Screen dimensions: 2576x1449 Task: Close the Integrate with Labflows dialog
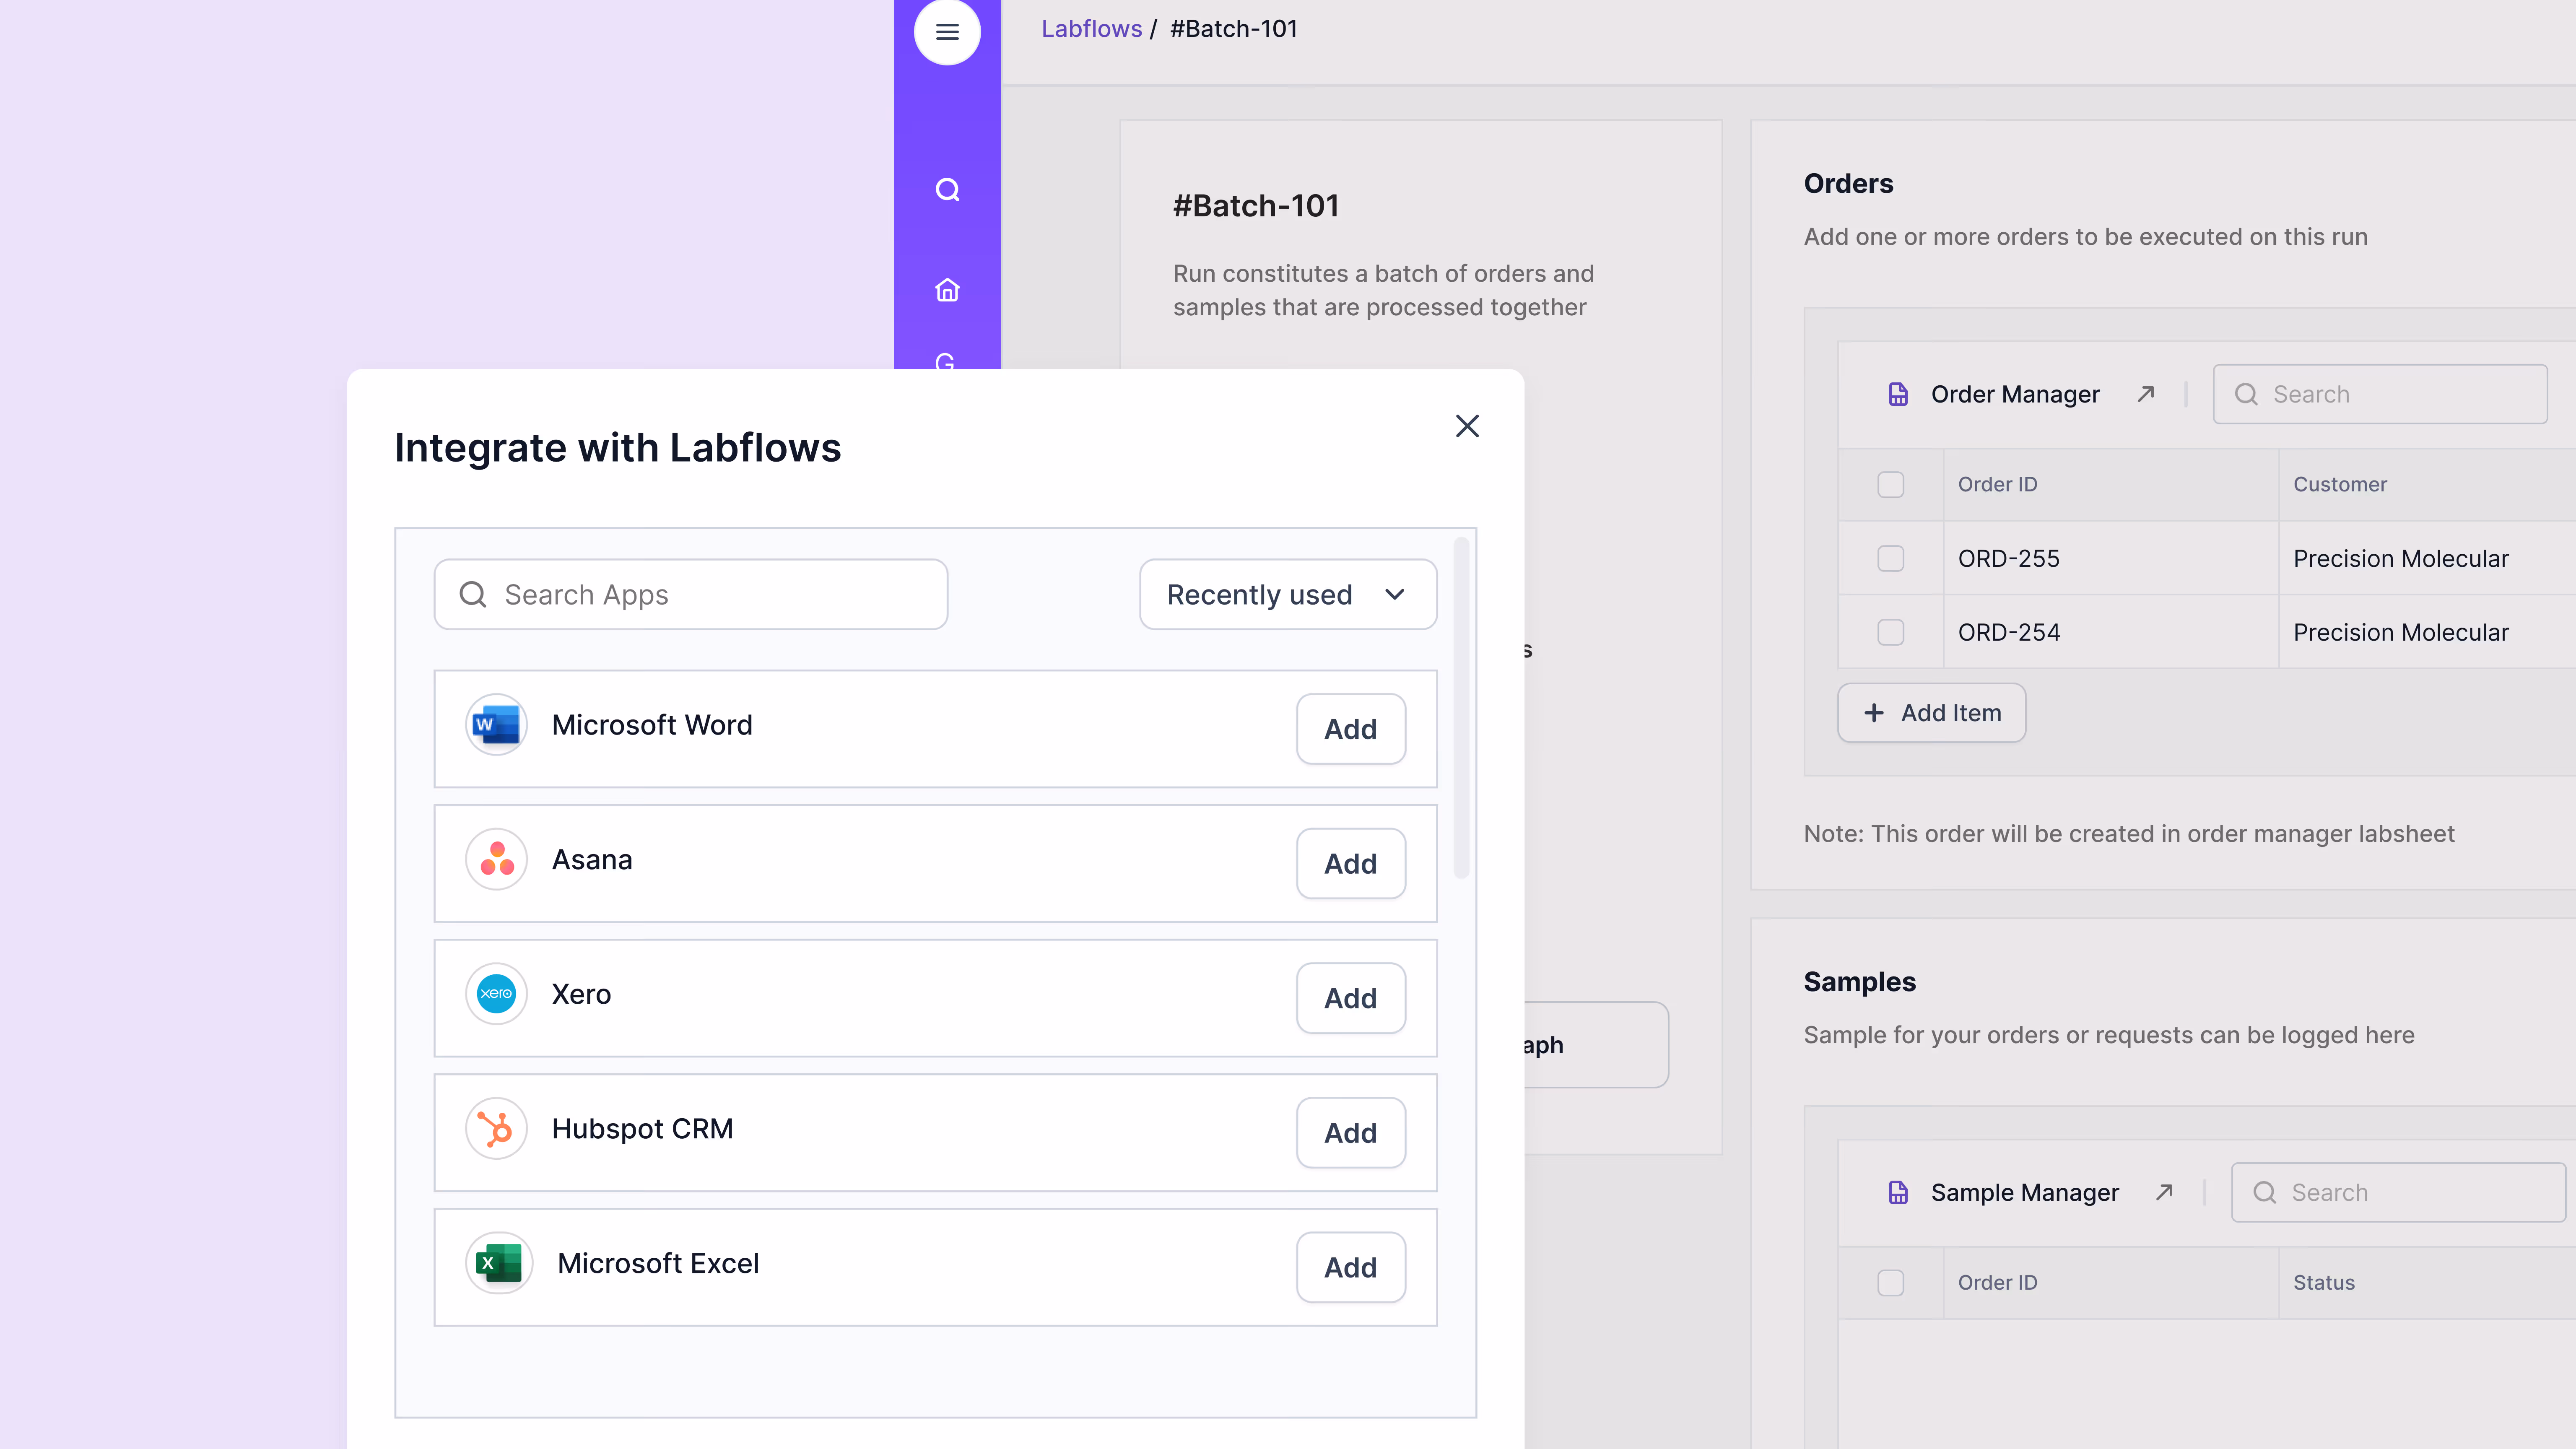[x=1466, y=425]
